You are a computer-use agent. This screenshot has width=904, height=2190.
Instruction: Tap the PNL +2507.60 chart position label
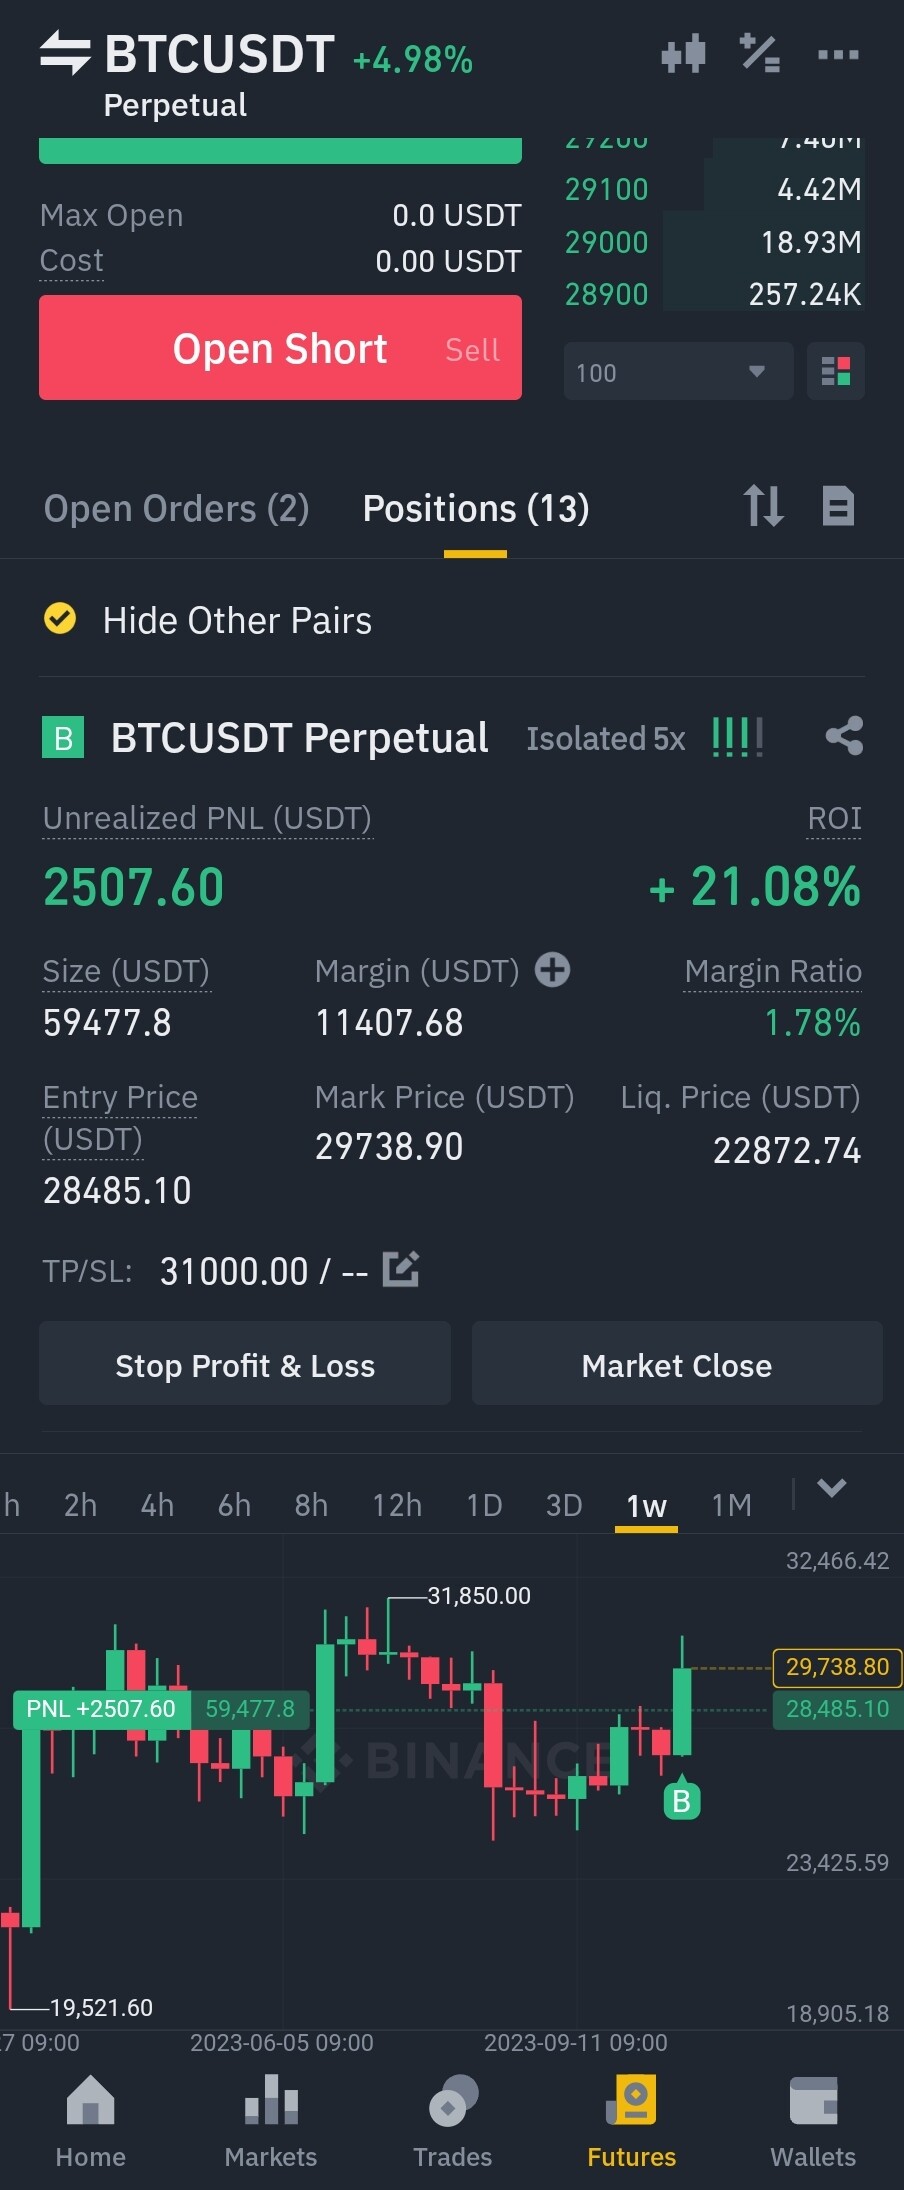tap(101, 1709)
